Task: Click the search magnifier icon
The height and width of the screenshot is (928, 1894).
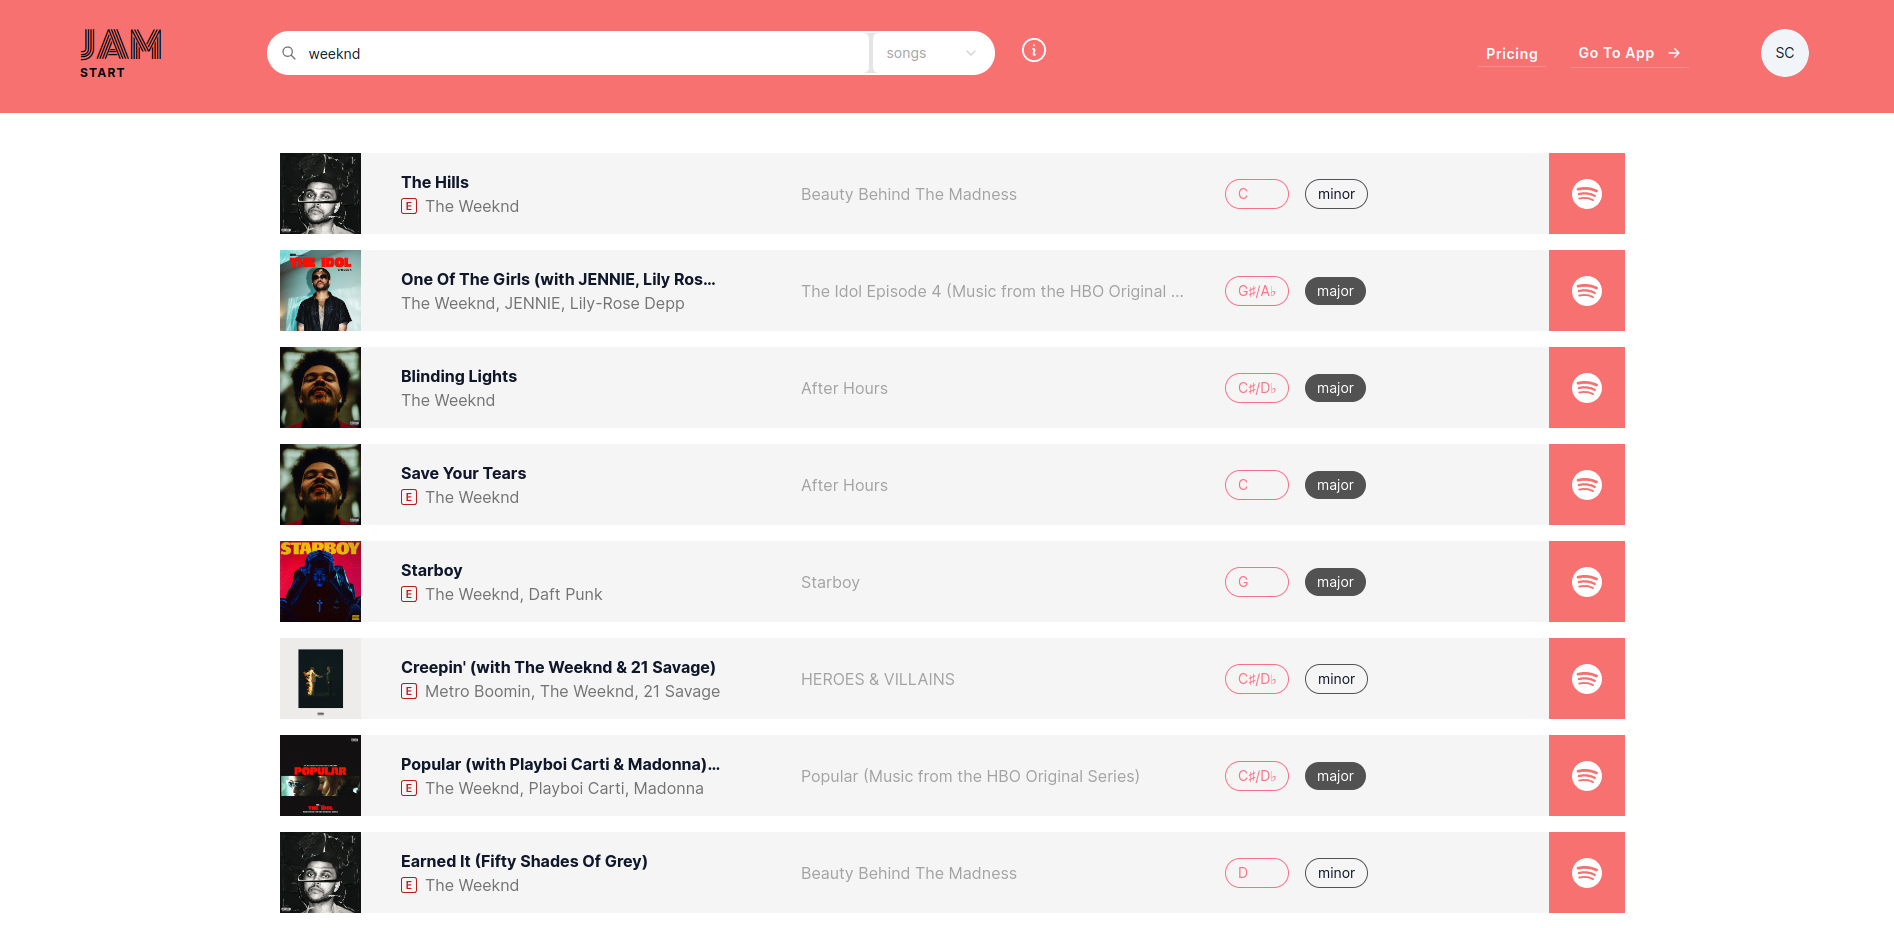Action: [289, 53]
